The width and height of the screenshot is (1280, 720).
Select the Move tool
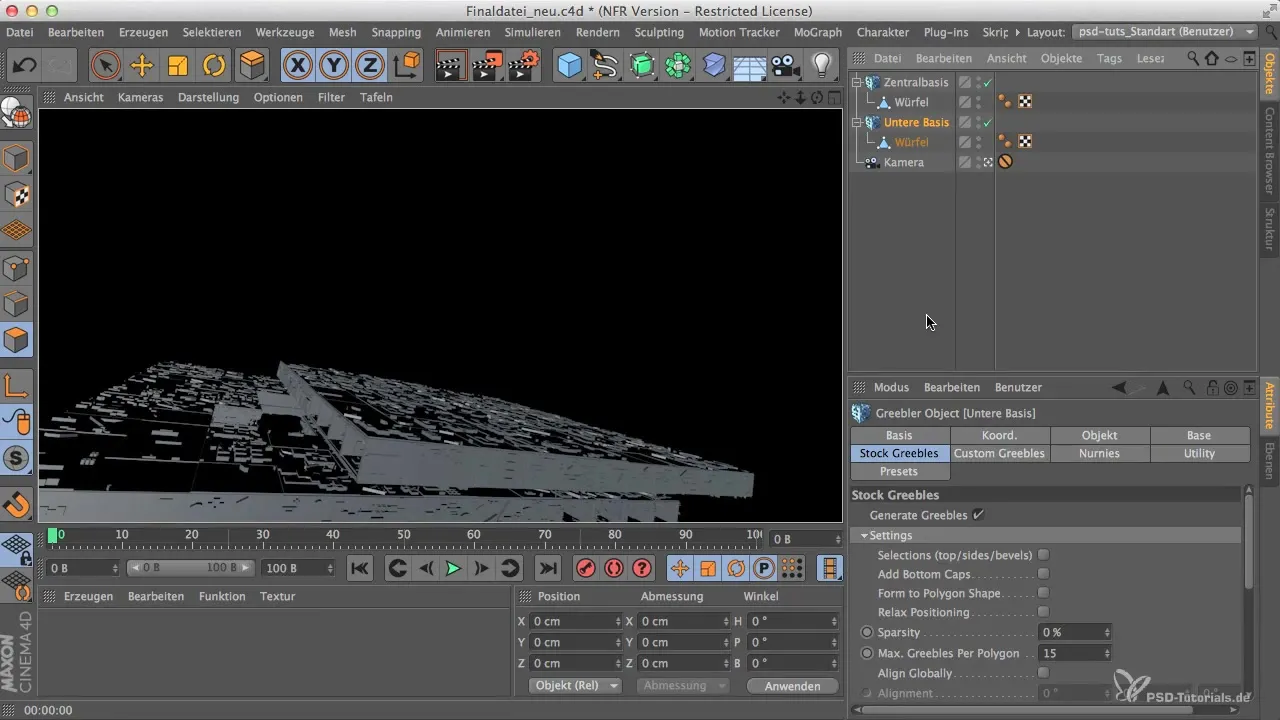pyautogui.click(x=141, y=66)
